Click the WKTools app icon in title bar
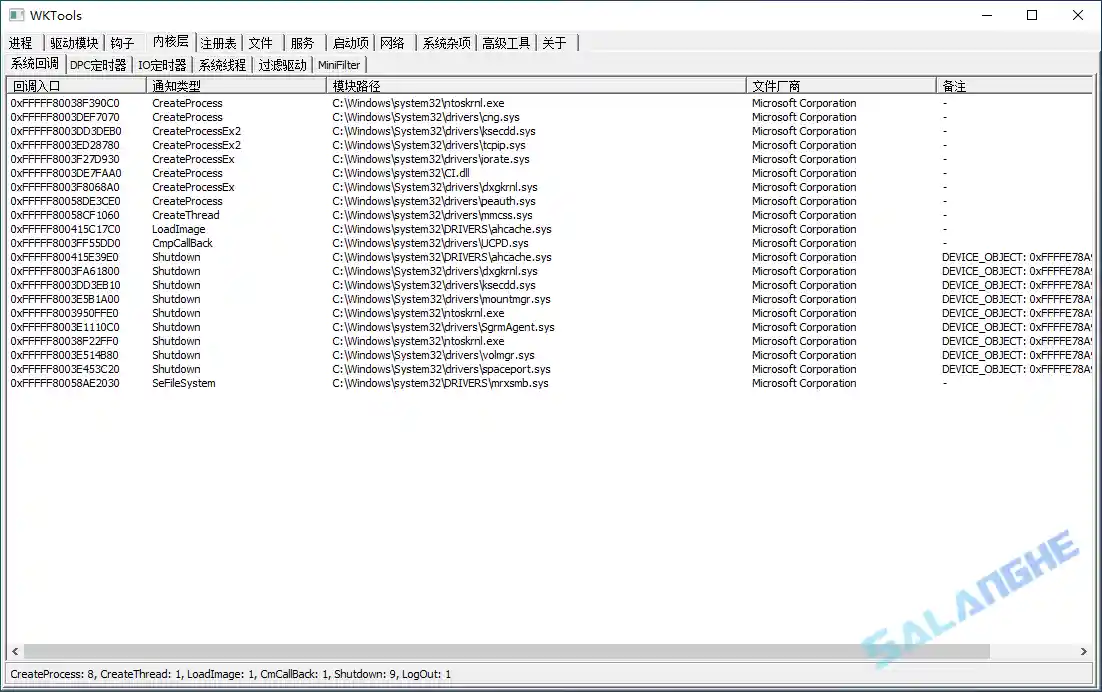 pos(16,15)
